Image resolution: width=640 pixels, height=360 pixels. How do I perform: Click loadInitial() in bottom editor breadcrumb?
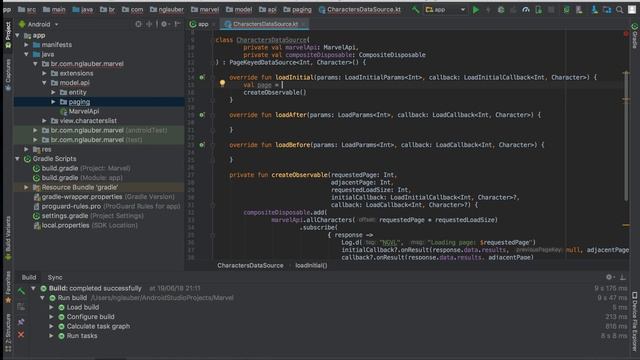[x=311, y=266]
